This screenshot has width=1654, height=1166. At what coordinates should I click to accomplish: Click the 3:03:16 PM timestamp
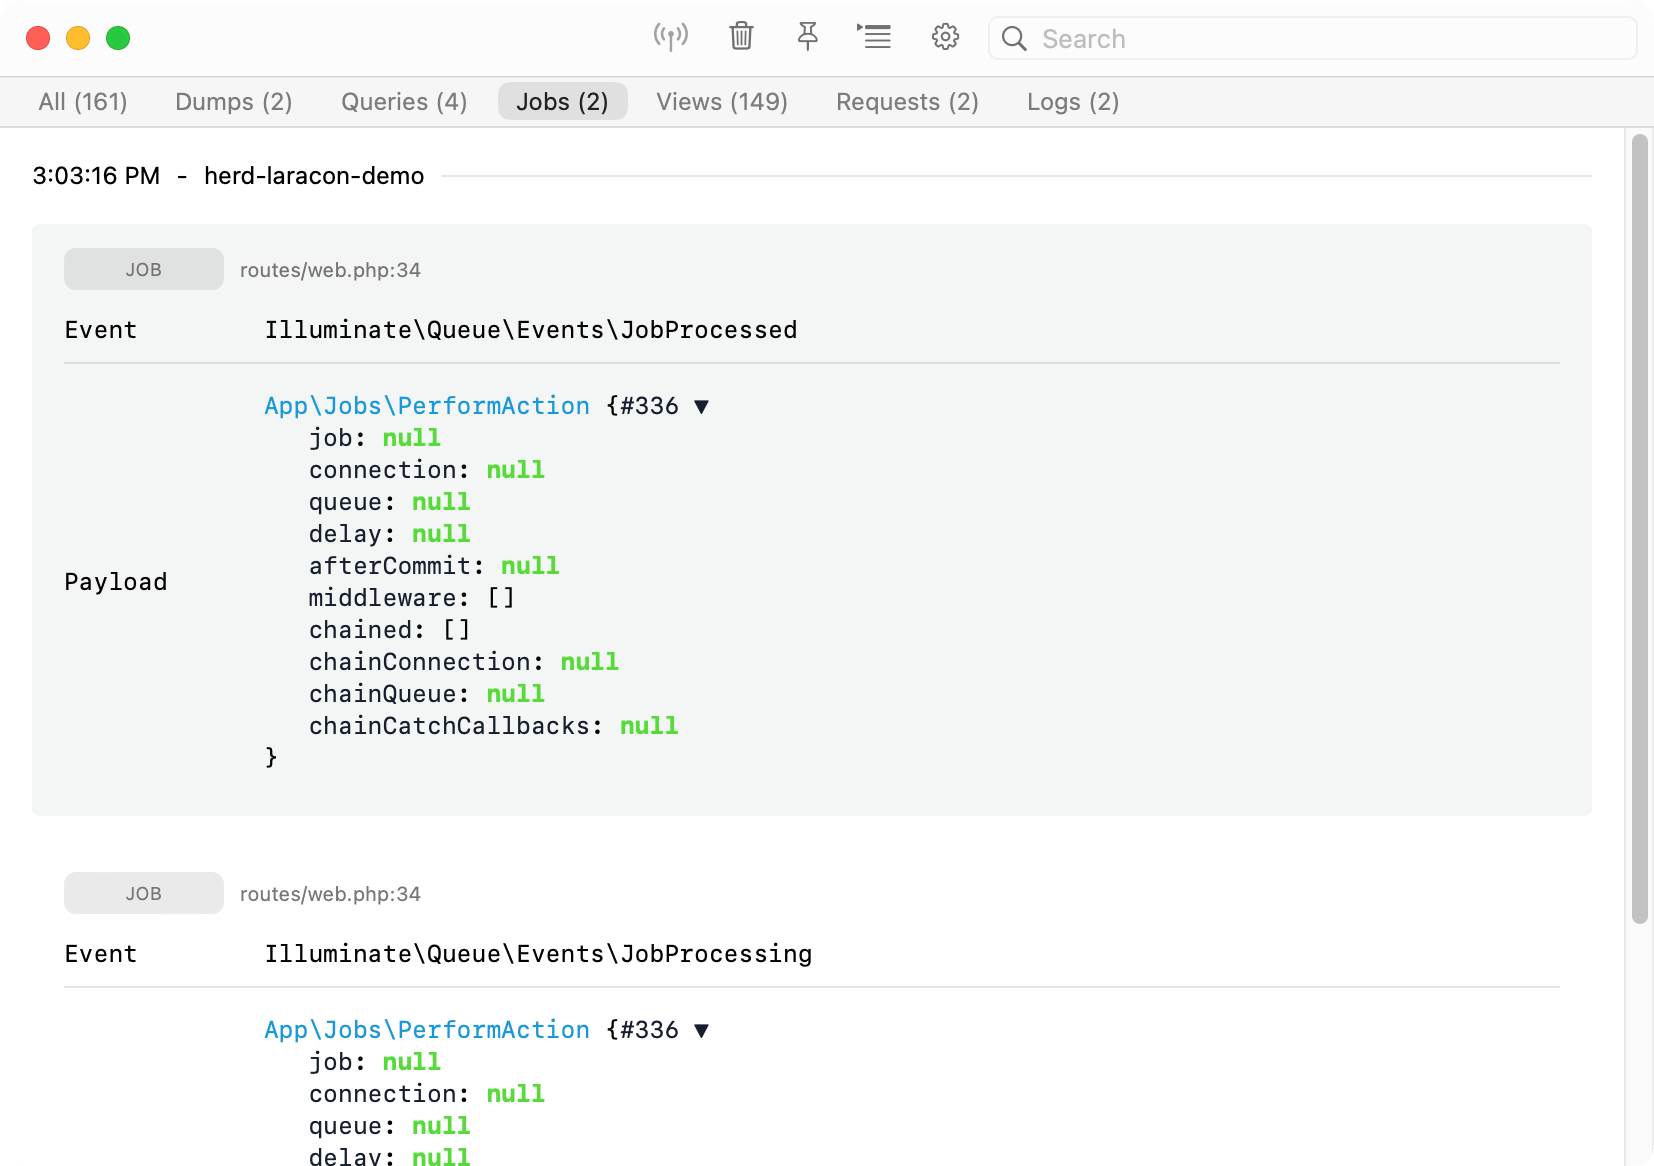click(x=96, y=176)
